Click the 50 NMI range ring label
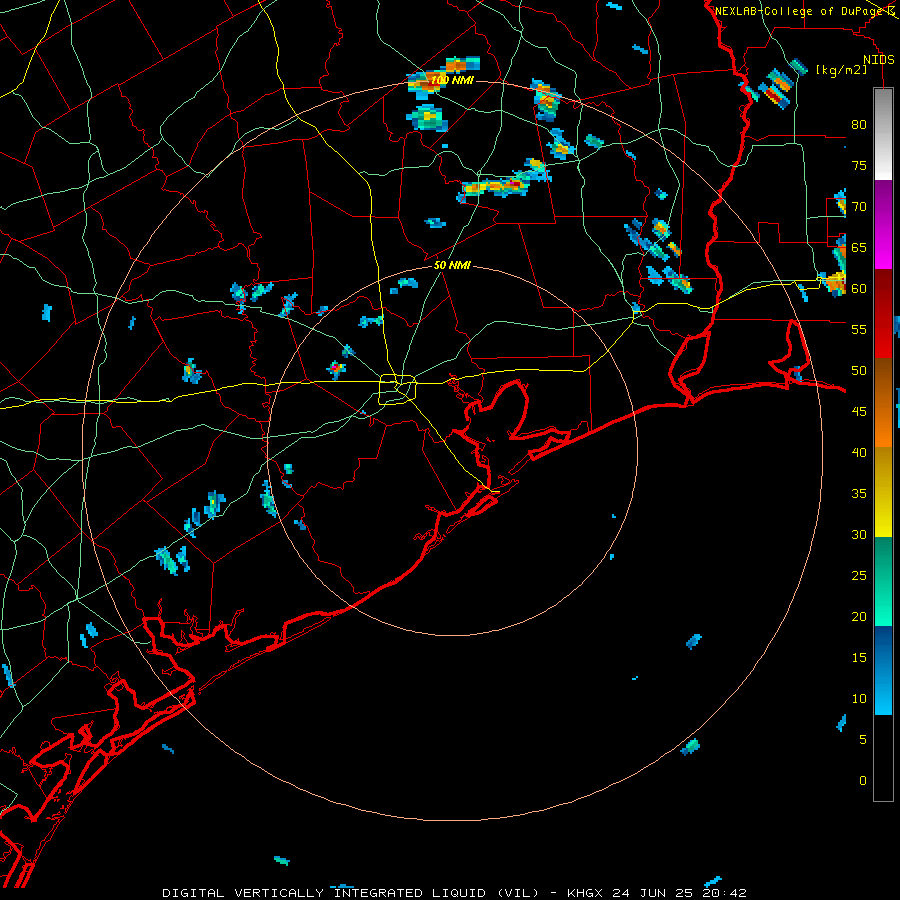This screenshot has height=900, width=900. point(452,265)
